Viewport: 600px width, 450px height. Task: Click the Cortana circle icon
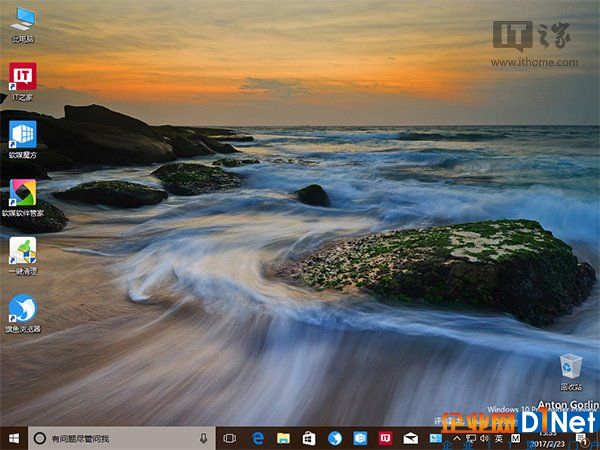click(x=40, y=439)
